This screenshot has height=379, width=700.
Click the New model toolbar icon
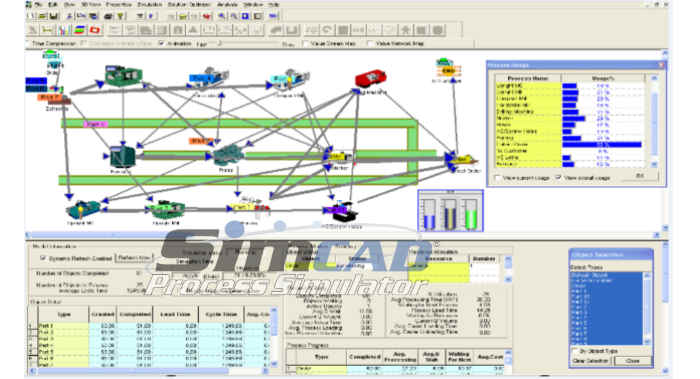[30, 16]
